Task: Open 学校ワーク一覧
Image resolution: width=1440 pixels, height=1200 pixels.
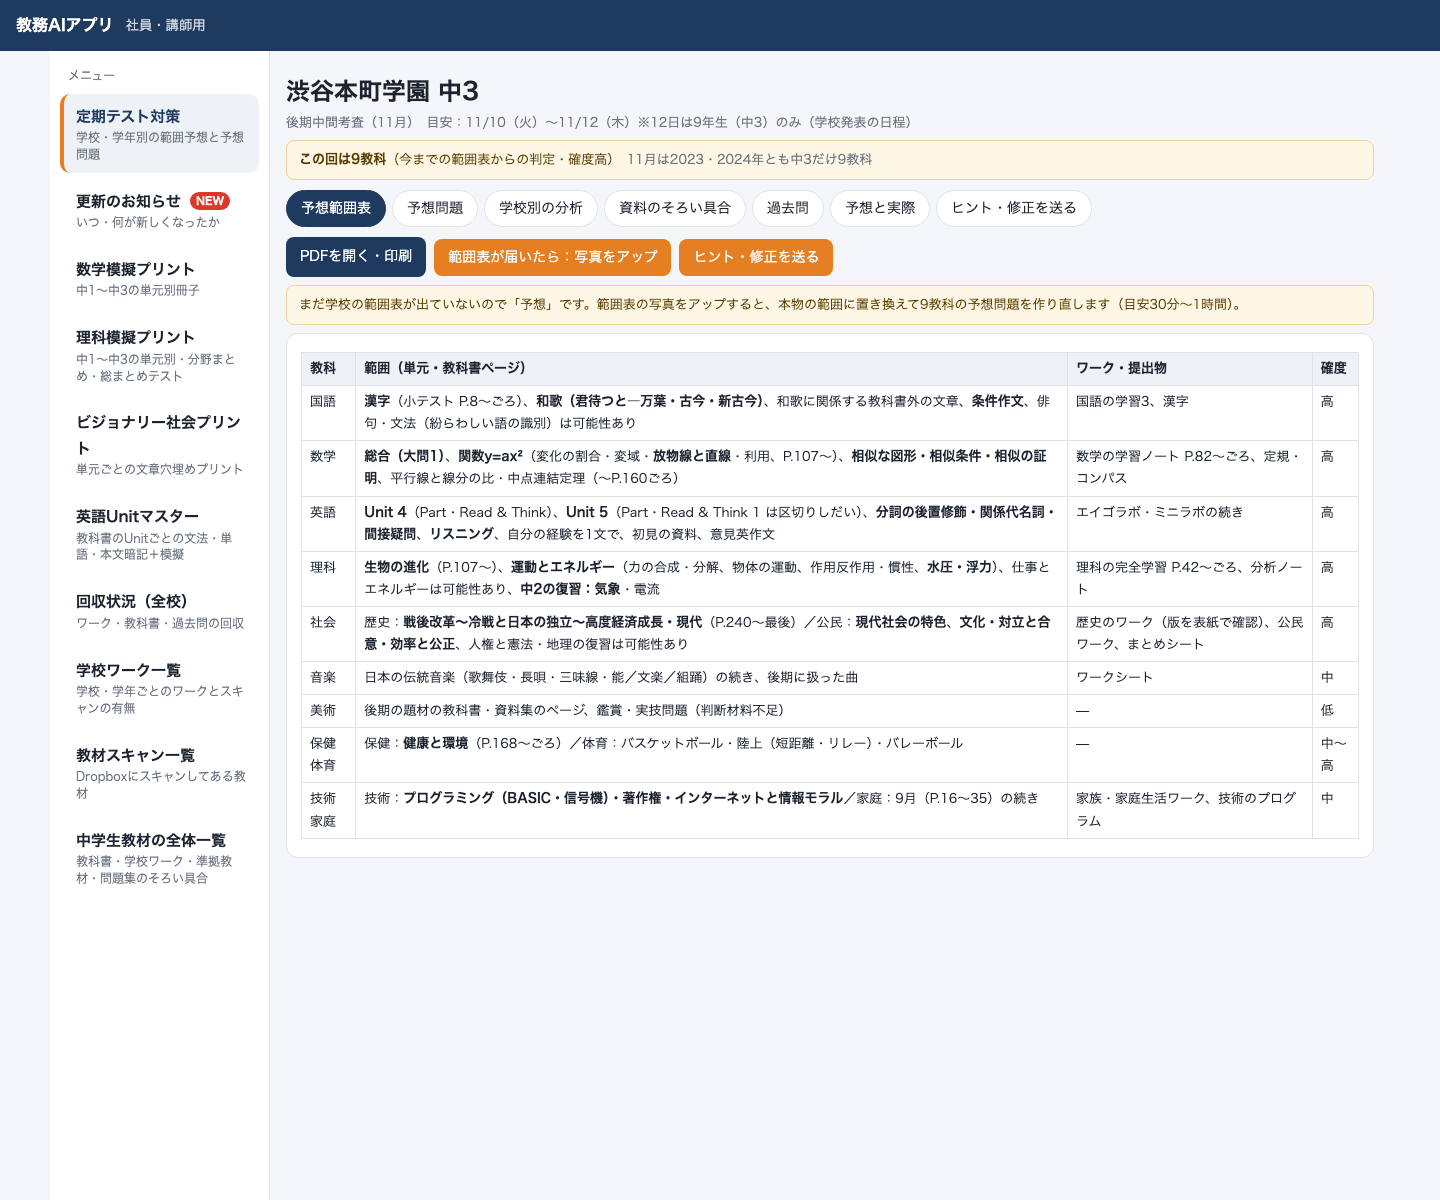Action: coord(160,688)
